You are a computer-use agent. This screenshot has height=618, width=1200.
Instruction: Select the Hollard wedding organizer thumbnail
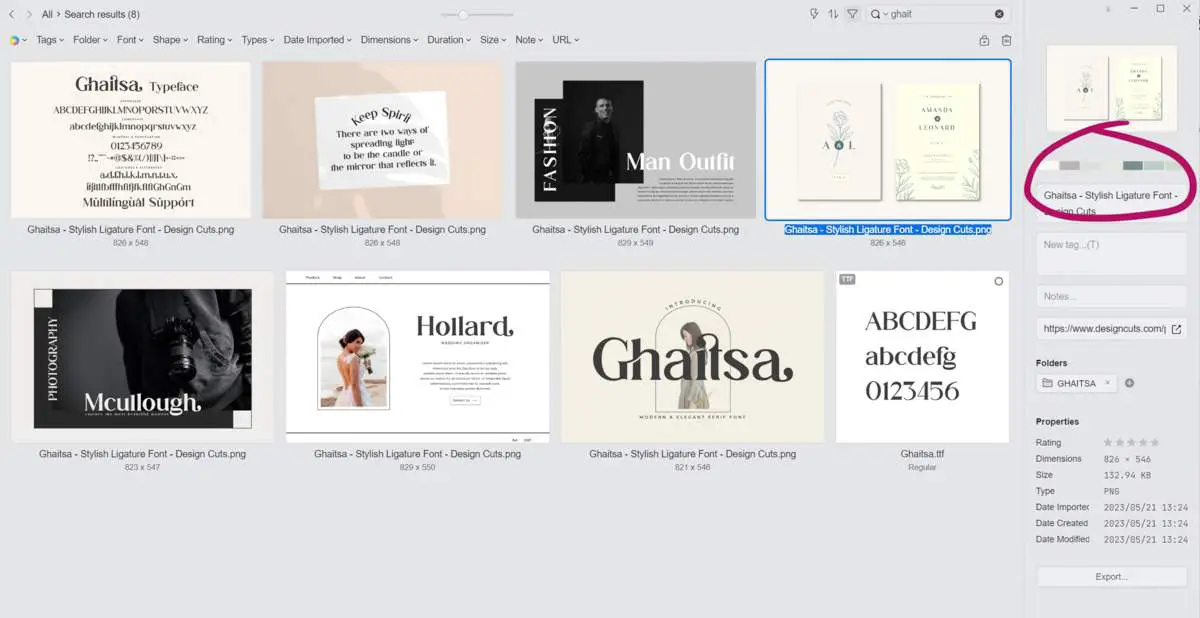(x=418, y=356)
